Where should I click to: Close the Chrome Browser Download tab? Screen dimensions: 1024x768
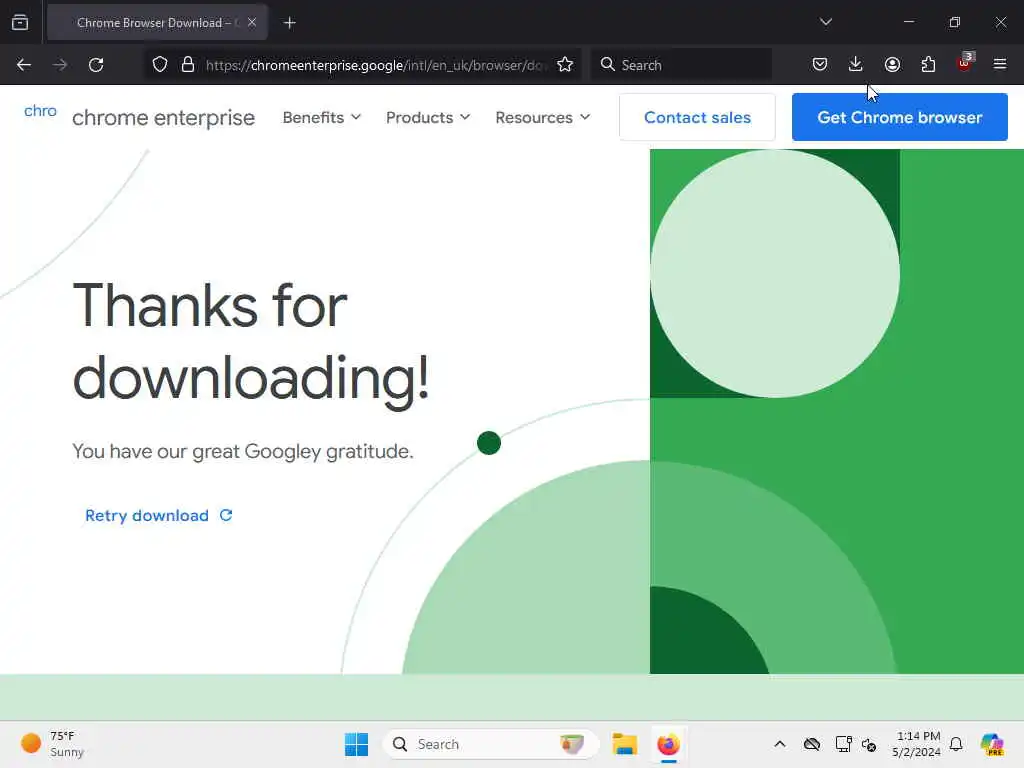(251, 22)
